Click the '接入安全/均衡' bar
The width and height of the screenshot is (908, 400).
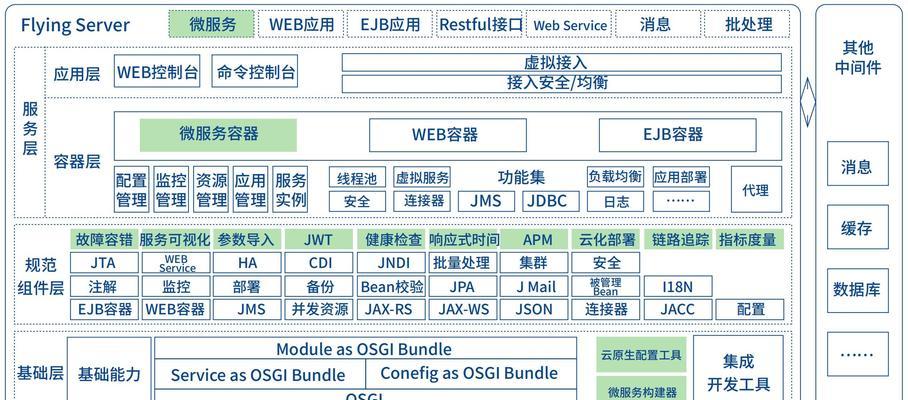pos(562,83)
